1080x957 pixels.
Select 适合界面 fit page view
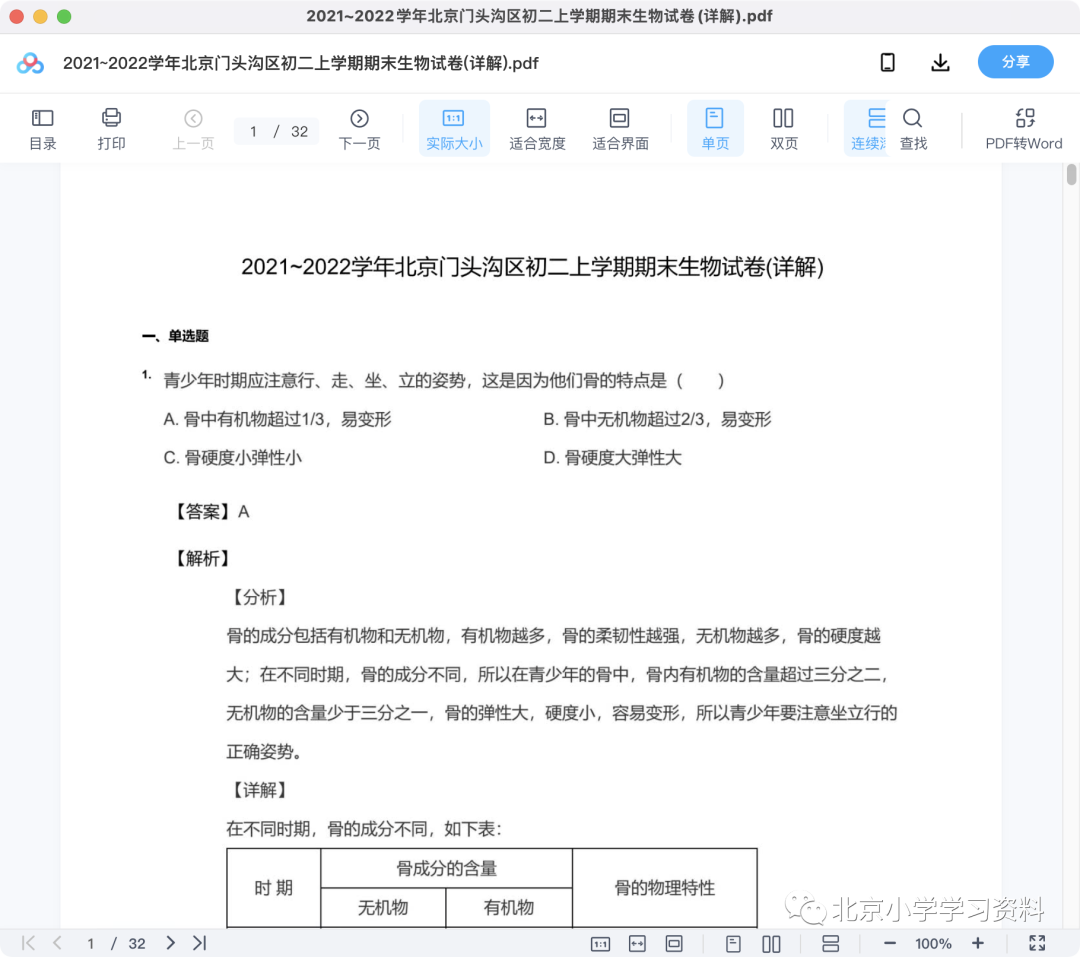point(621,129)
